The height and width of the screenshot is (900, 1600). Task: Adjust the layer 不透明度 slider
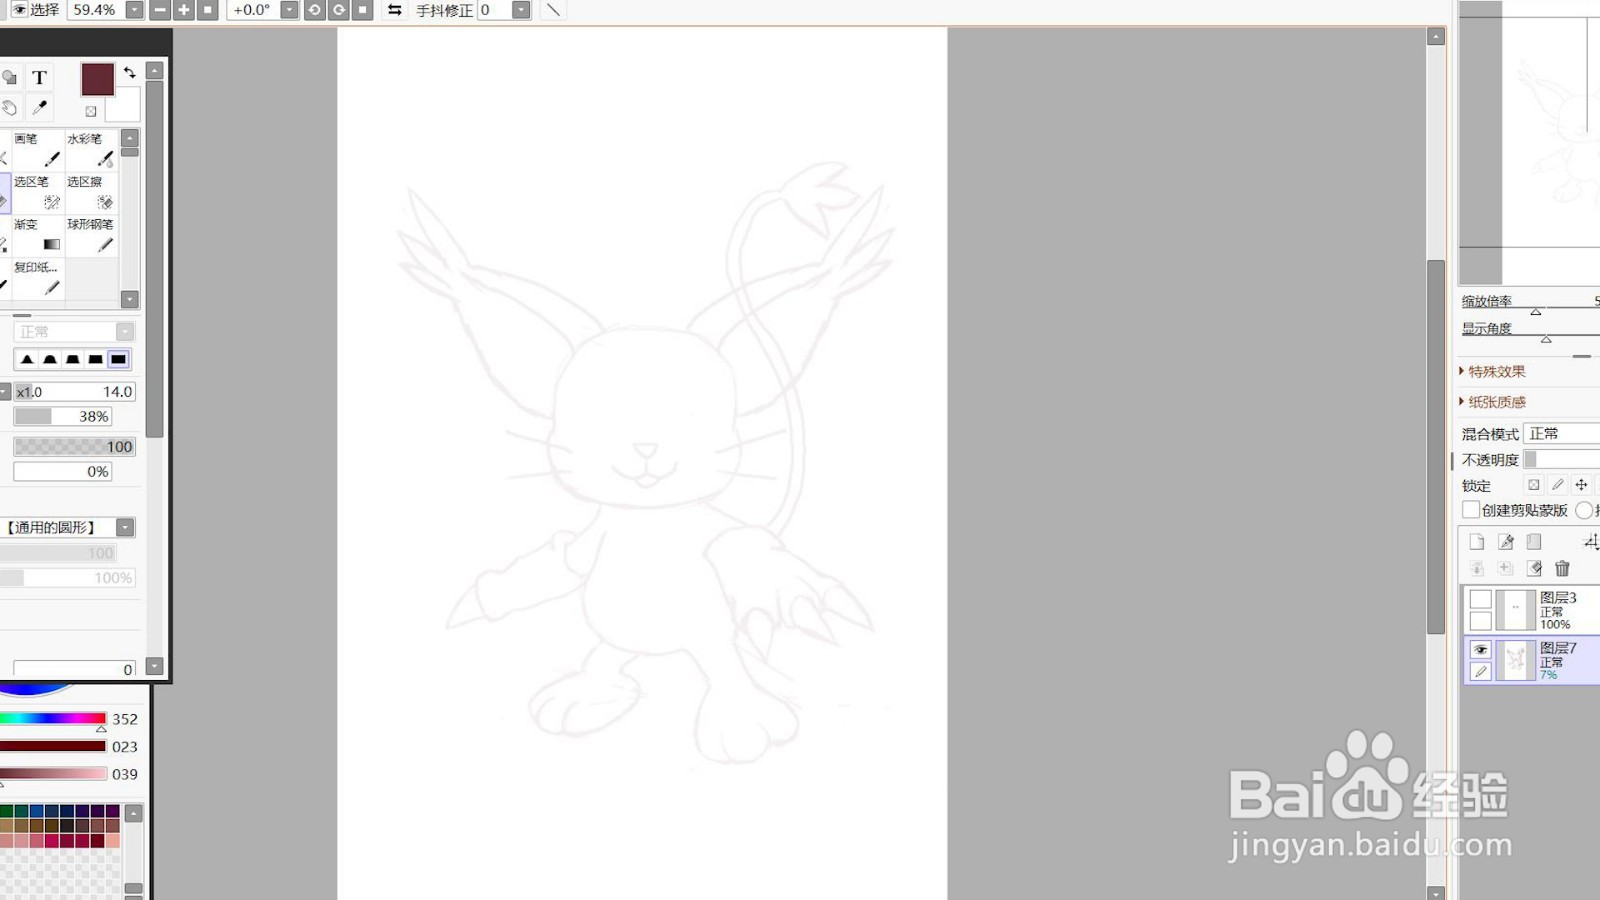coord(1562,460)
